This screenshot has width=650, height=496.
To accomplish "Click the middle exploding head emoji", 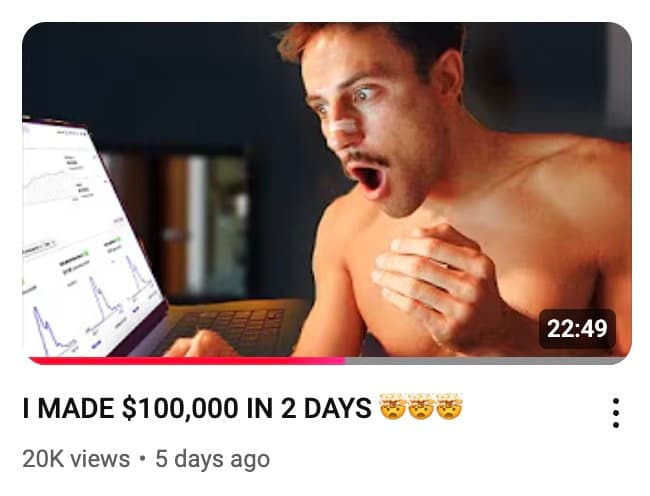I will click(421, 407).
